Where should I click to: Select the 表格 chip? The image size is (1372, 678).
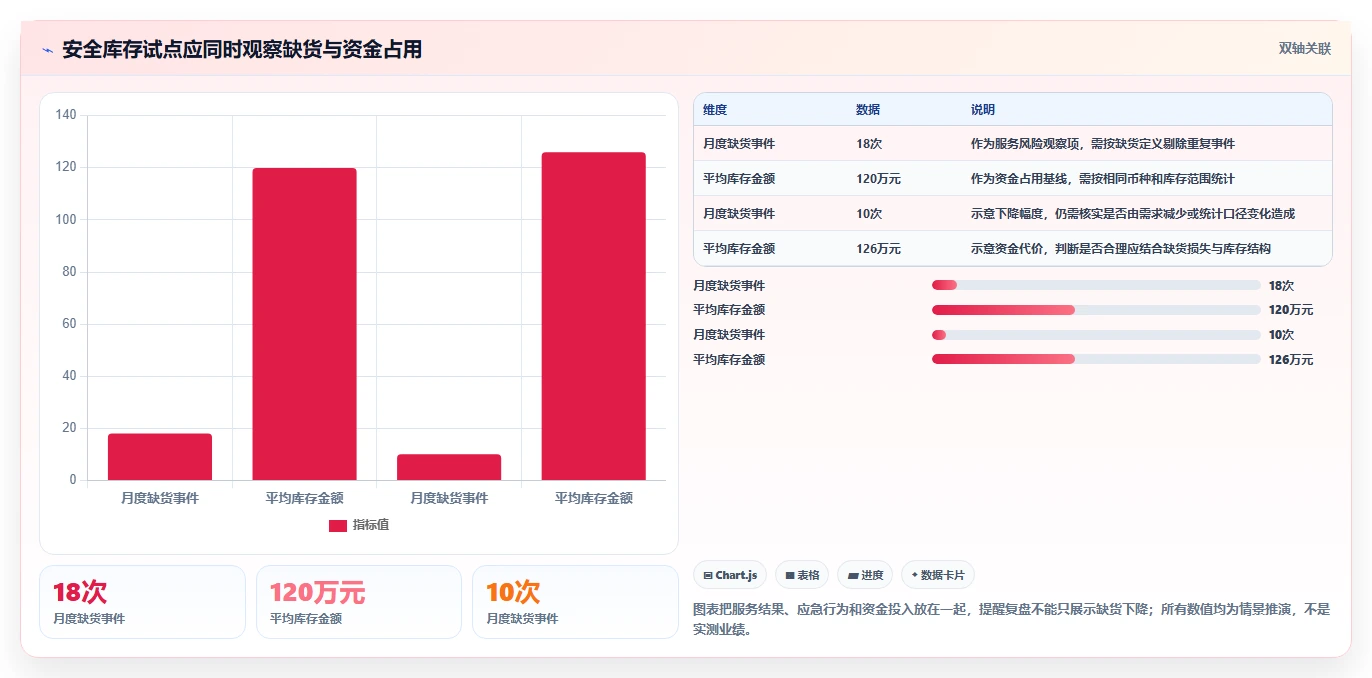[802, 575]
